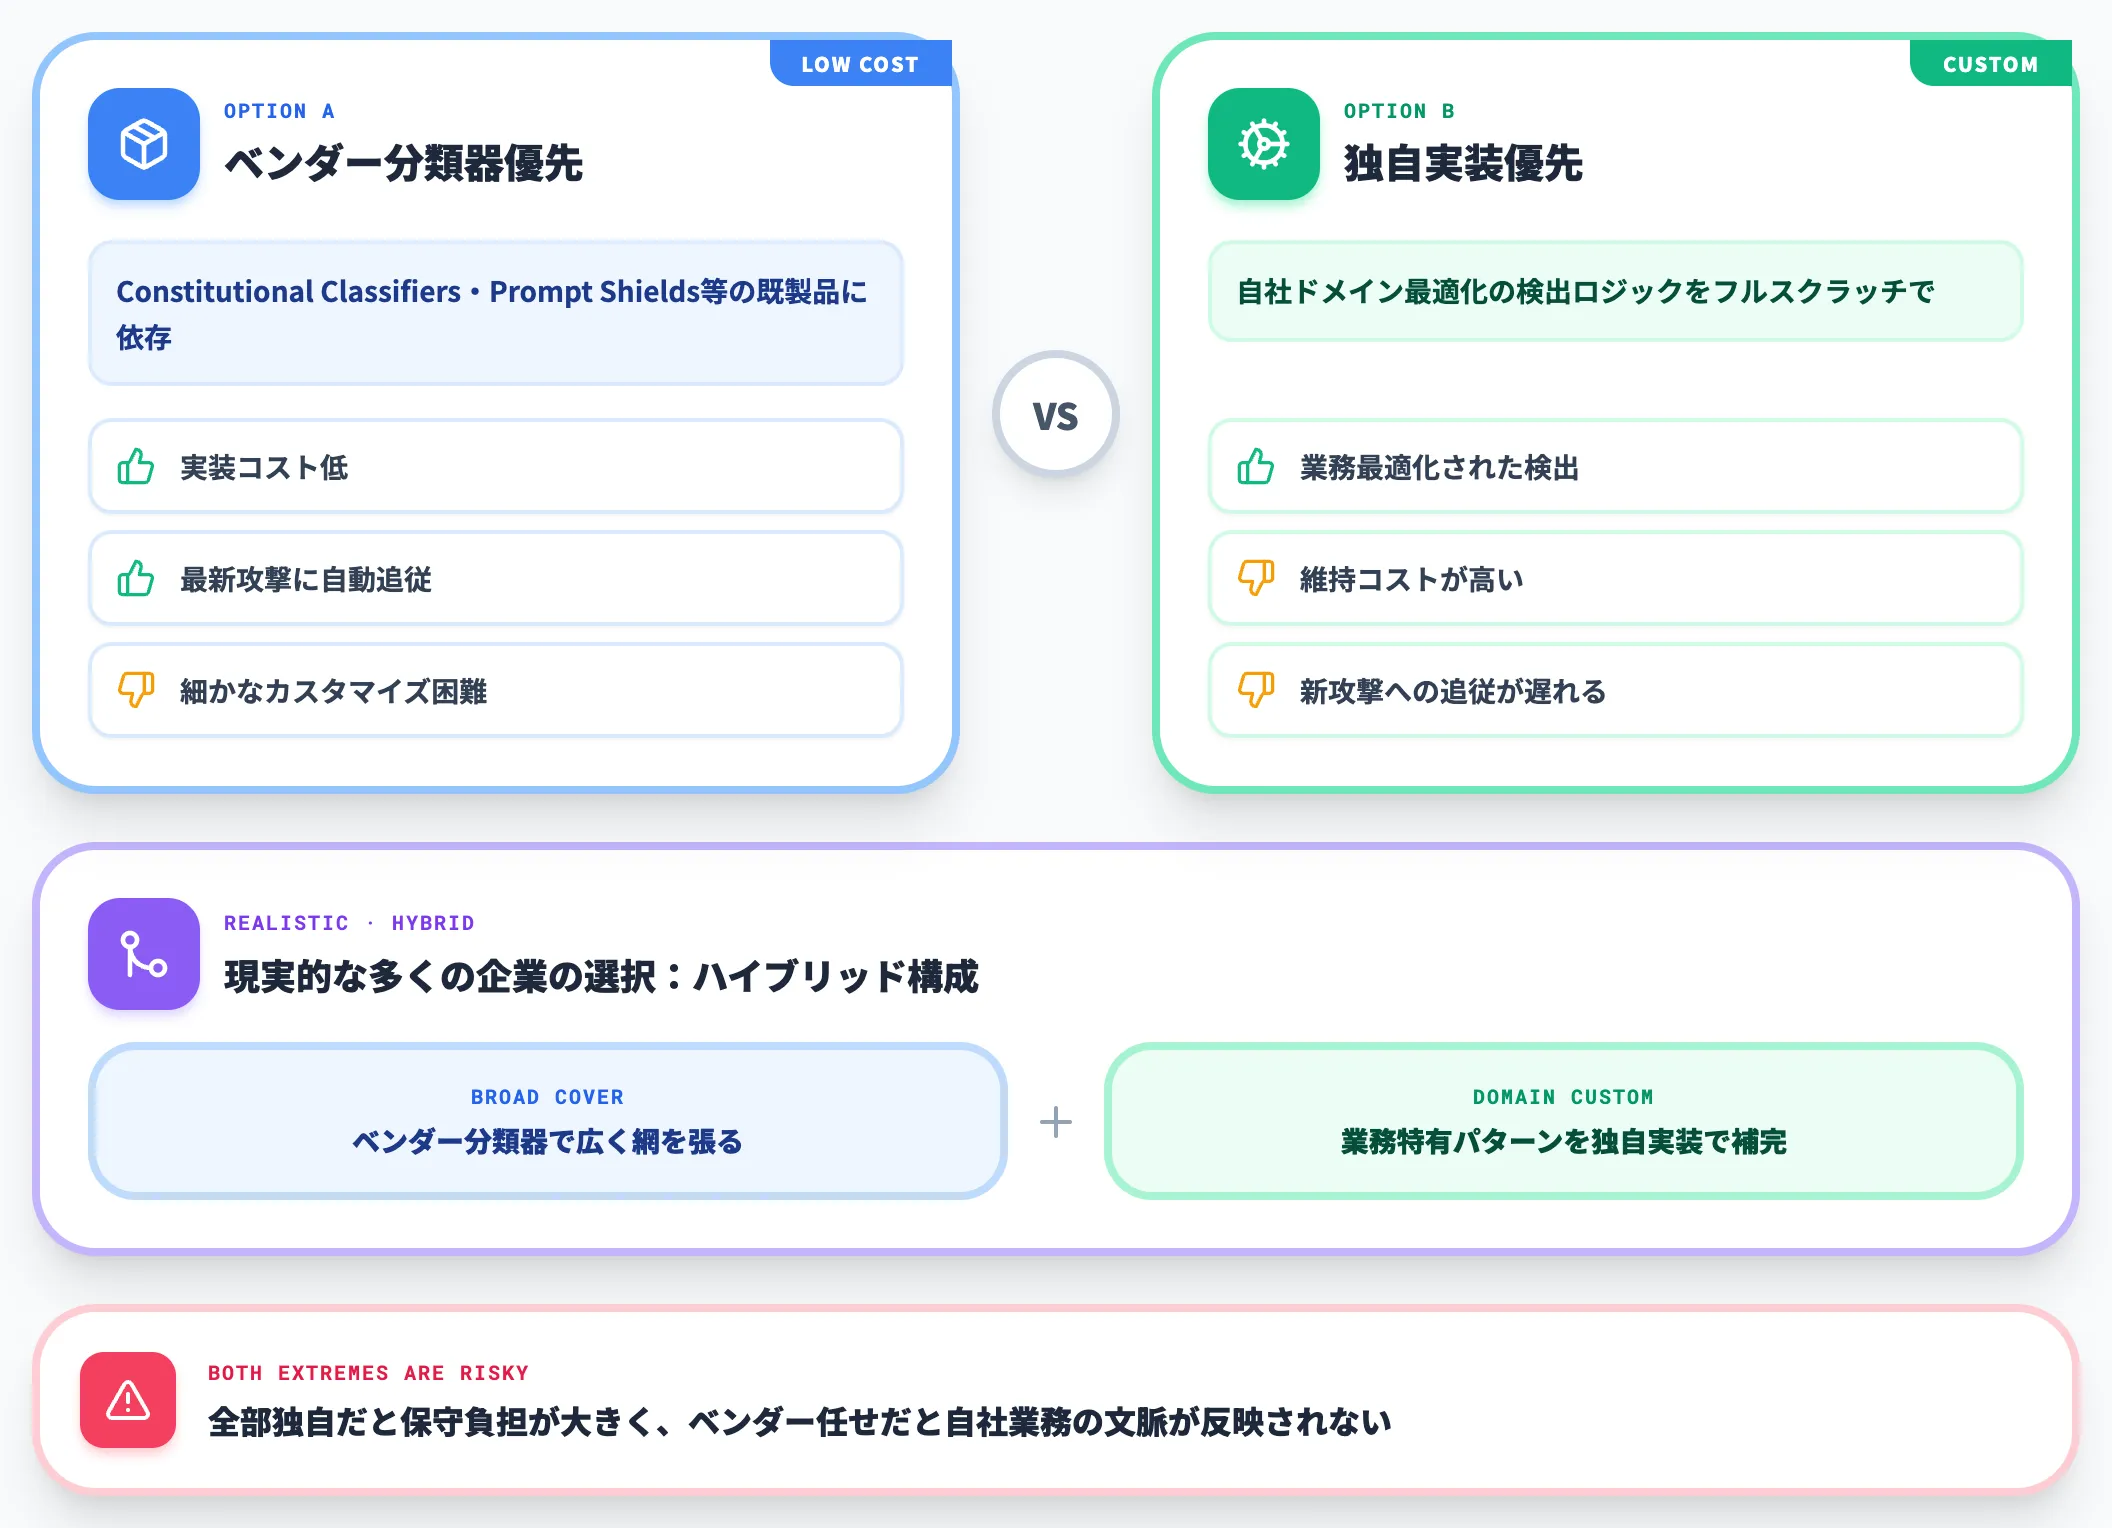Screen dimensions: 2112x1528
Task: Click thumbs-up icon beside 最新攻撃に自動追従
Action: pyautogui.click(x=136, y=579)
